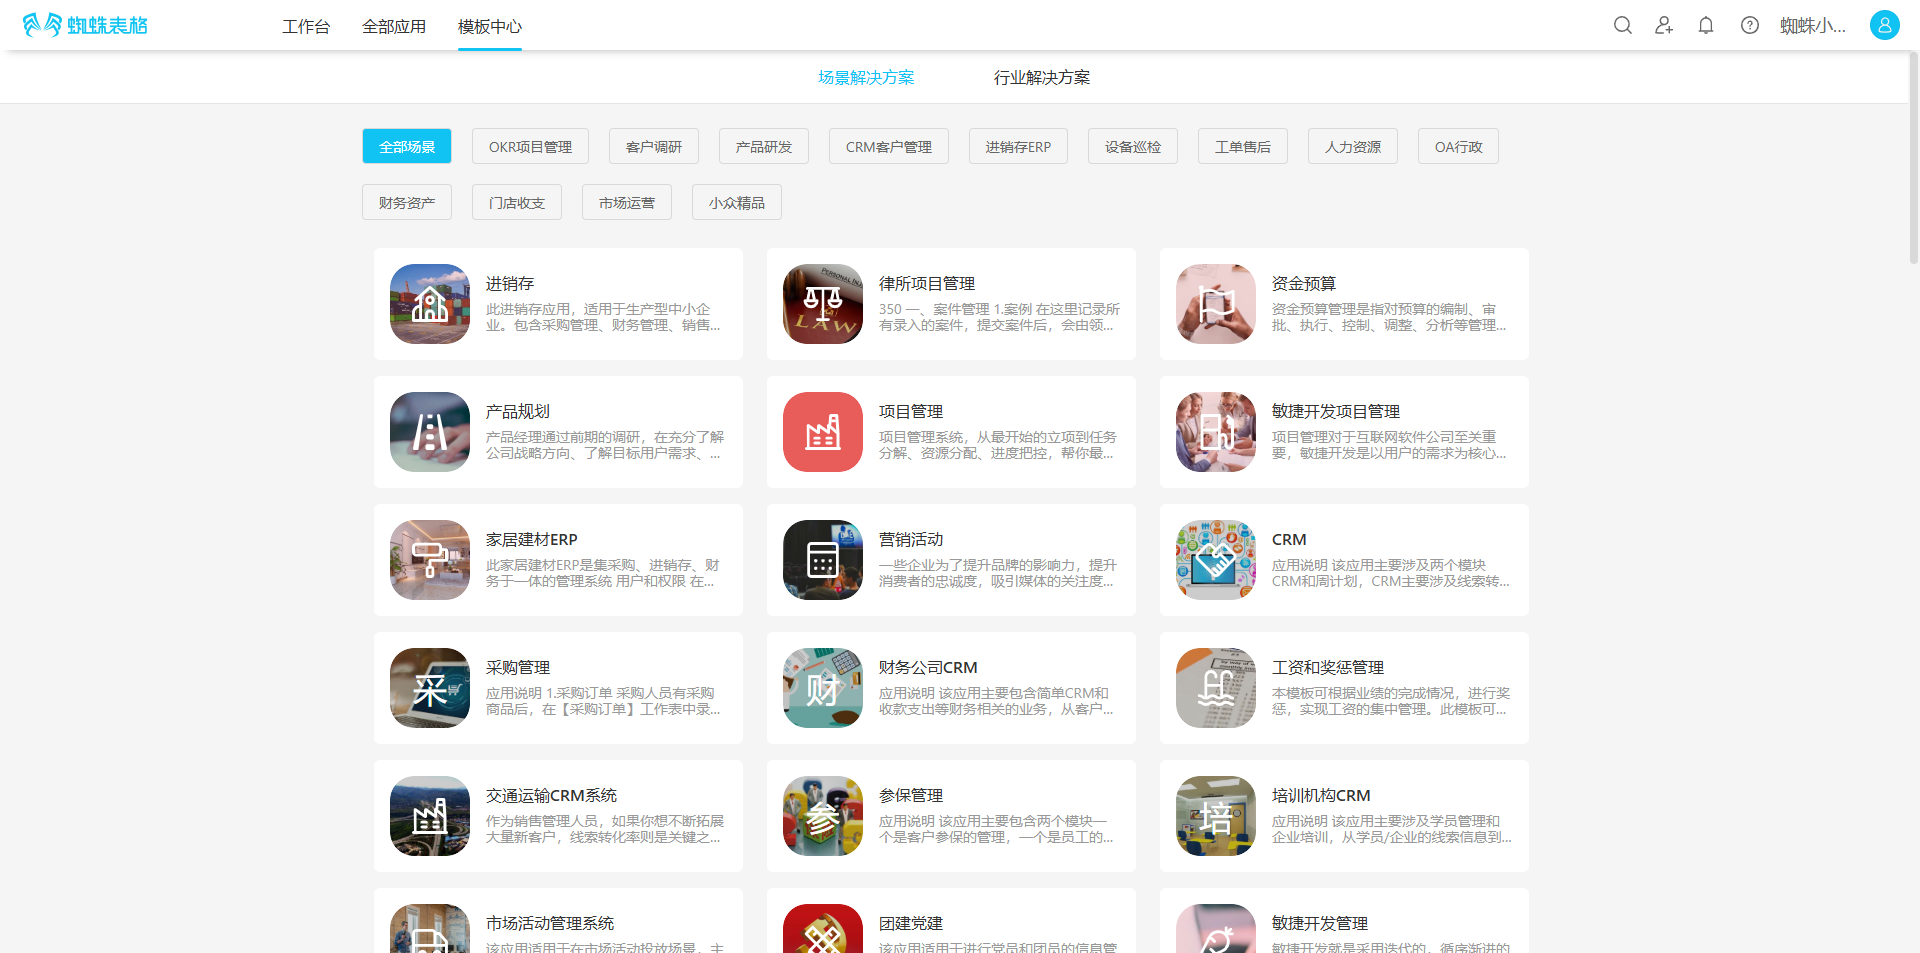Click the 敏捷开发项目管理 title text
Viewport: 1920px width, 953px height.
(1336, 412)
